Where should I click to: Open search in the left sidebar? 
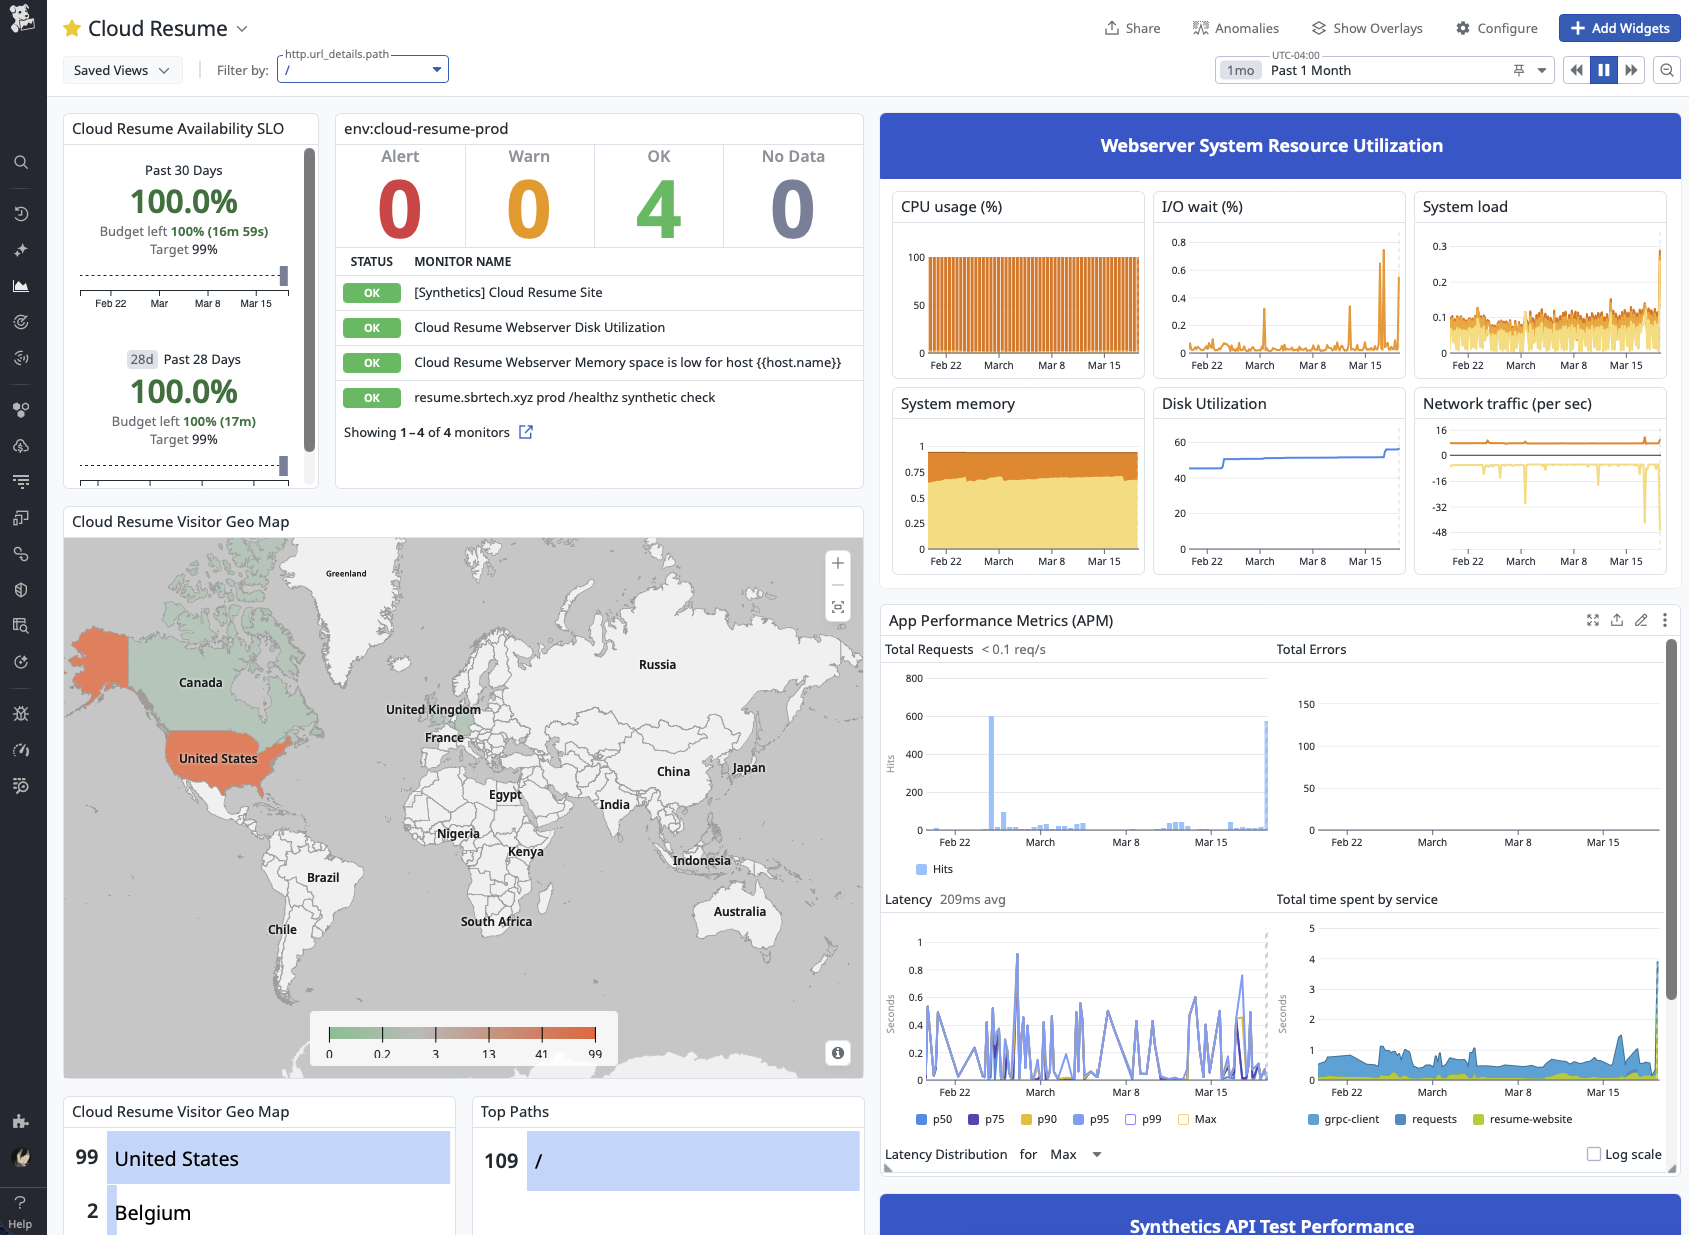point(22,162)
